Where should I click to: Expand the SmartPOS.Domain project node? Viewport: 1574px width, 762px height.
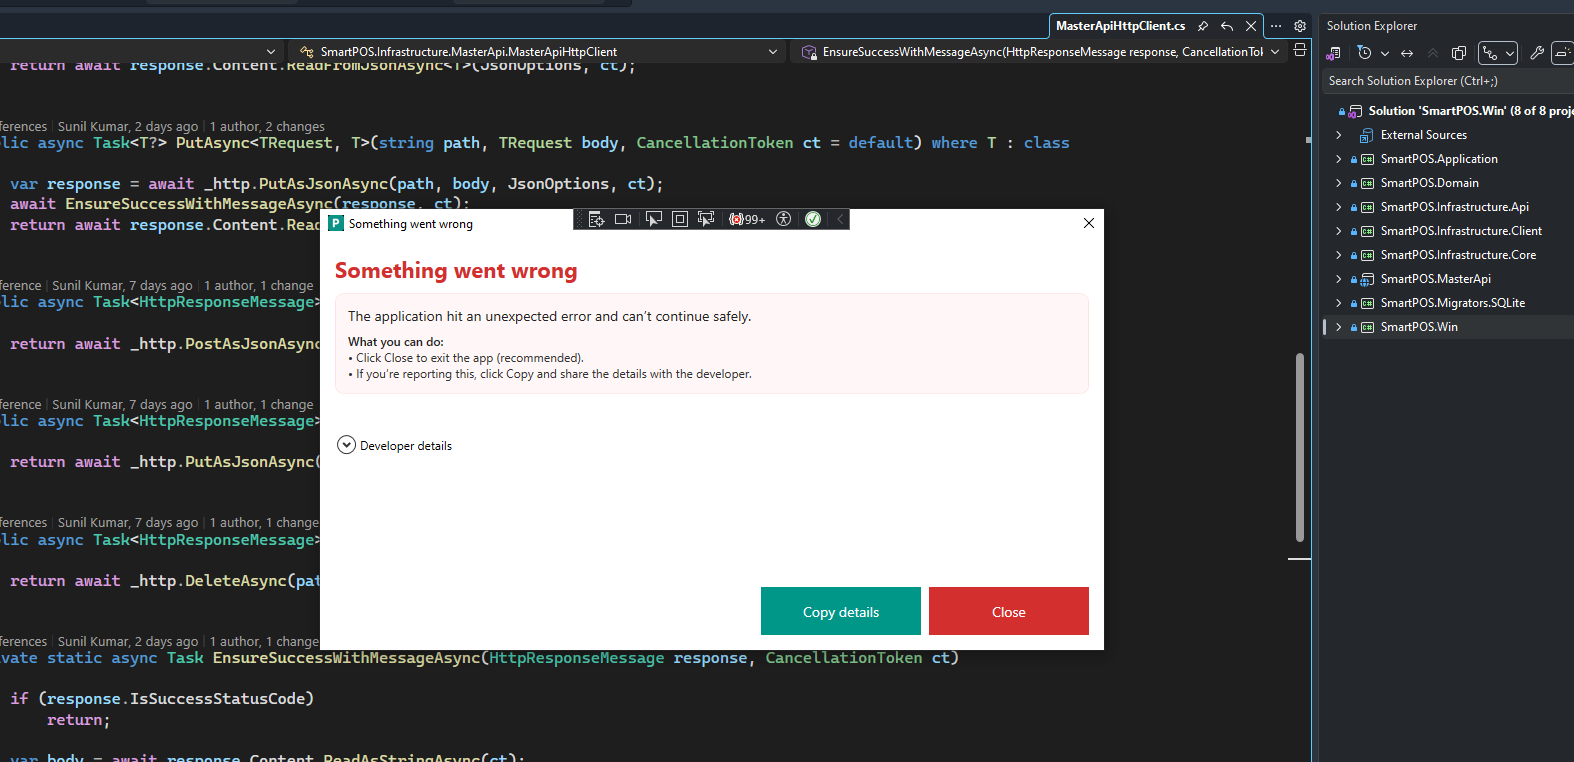(1339, 183)
